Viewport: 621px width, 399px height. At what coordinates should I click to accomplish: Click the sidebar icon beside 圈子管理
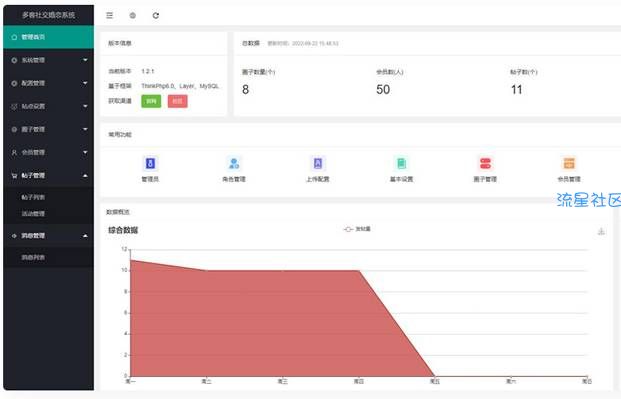click(x=14, y=129)
